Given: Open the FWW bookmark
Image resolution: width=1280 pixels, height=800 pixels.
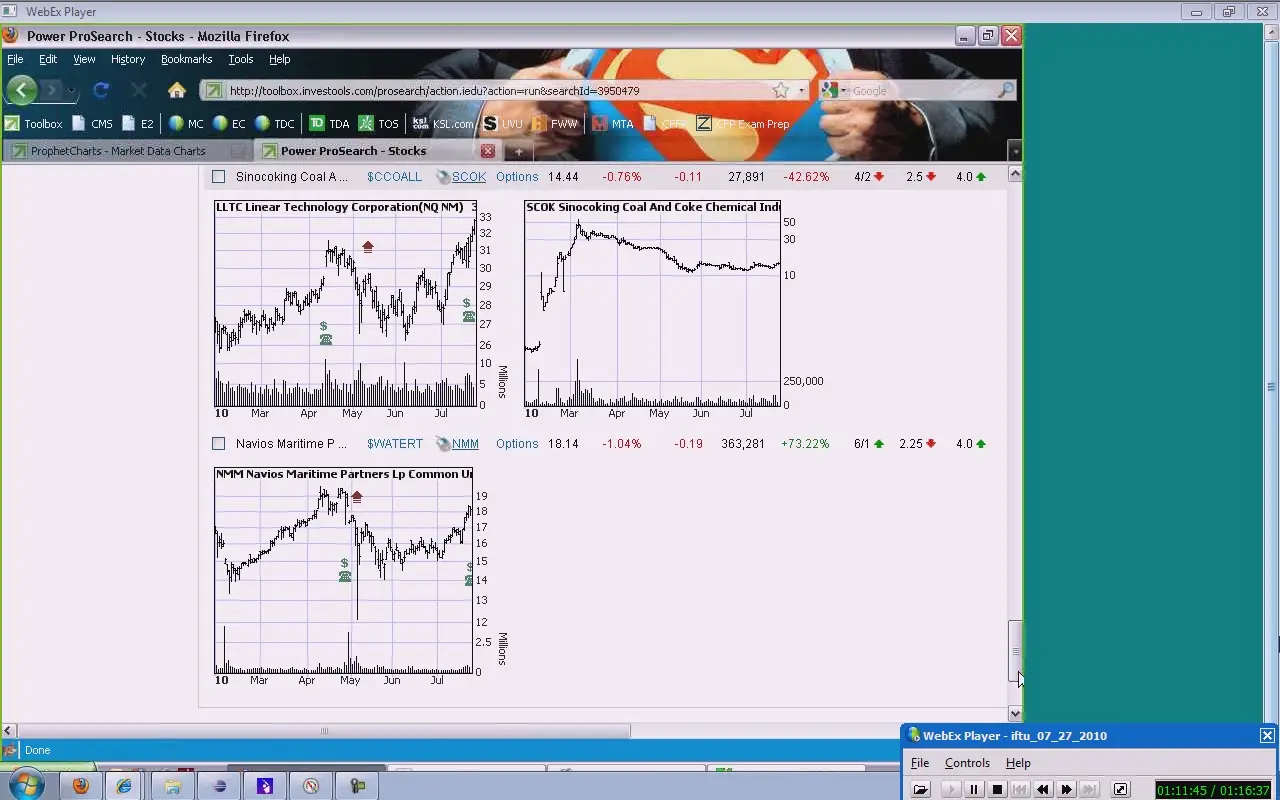Looking at the screenshot, I should tap(555, 124).
